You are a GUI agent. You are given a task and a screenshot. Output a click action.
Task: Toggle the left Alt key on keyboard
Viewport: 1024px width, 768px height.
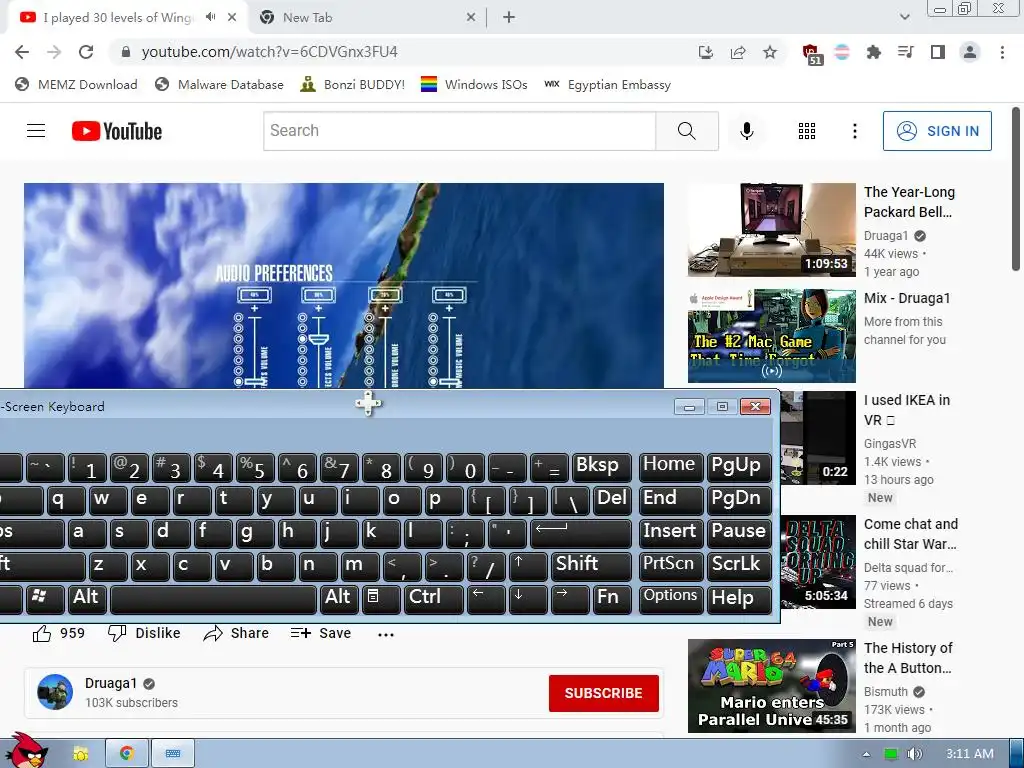click(x=88, y=599)
